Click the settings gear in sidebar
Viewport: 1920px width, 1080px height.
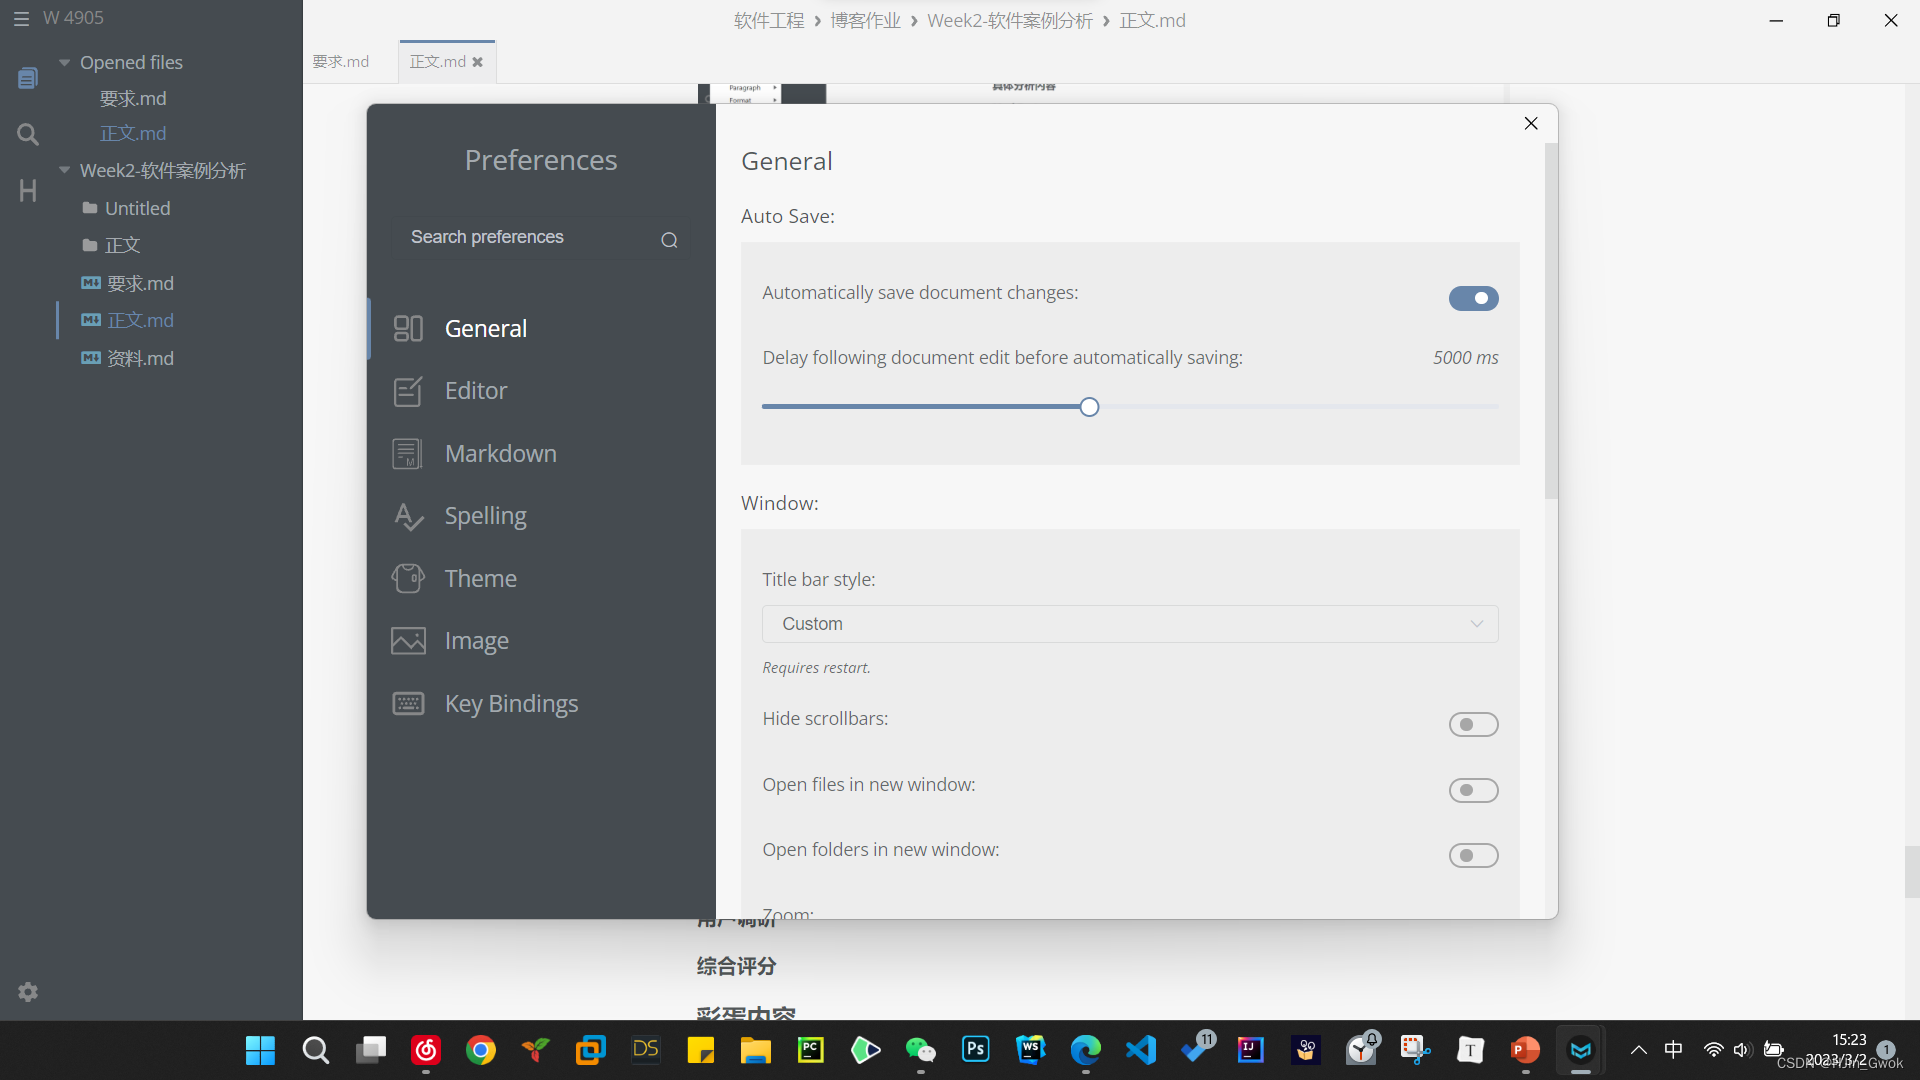(28, 992)
